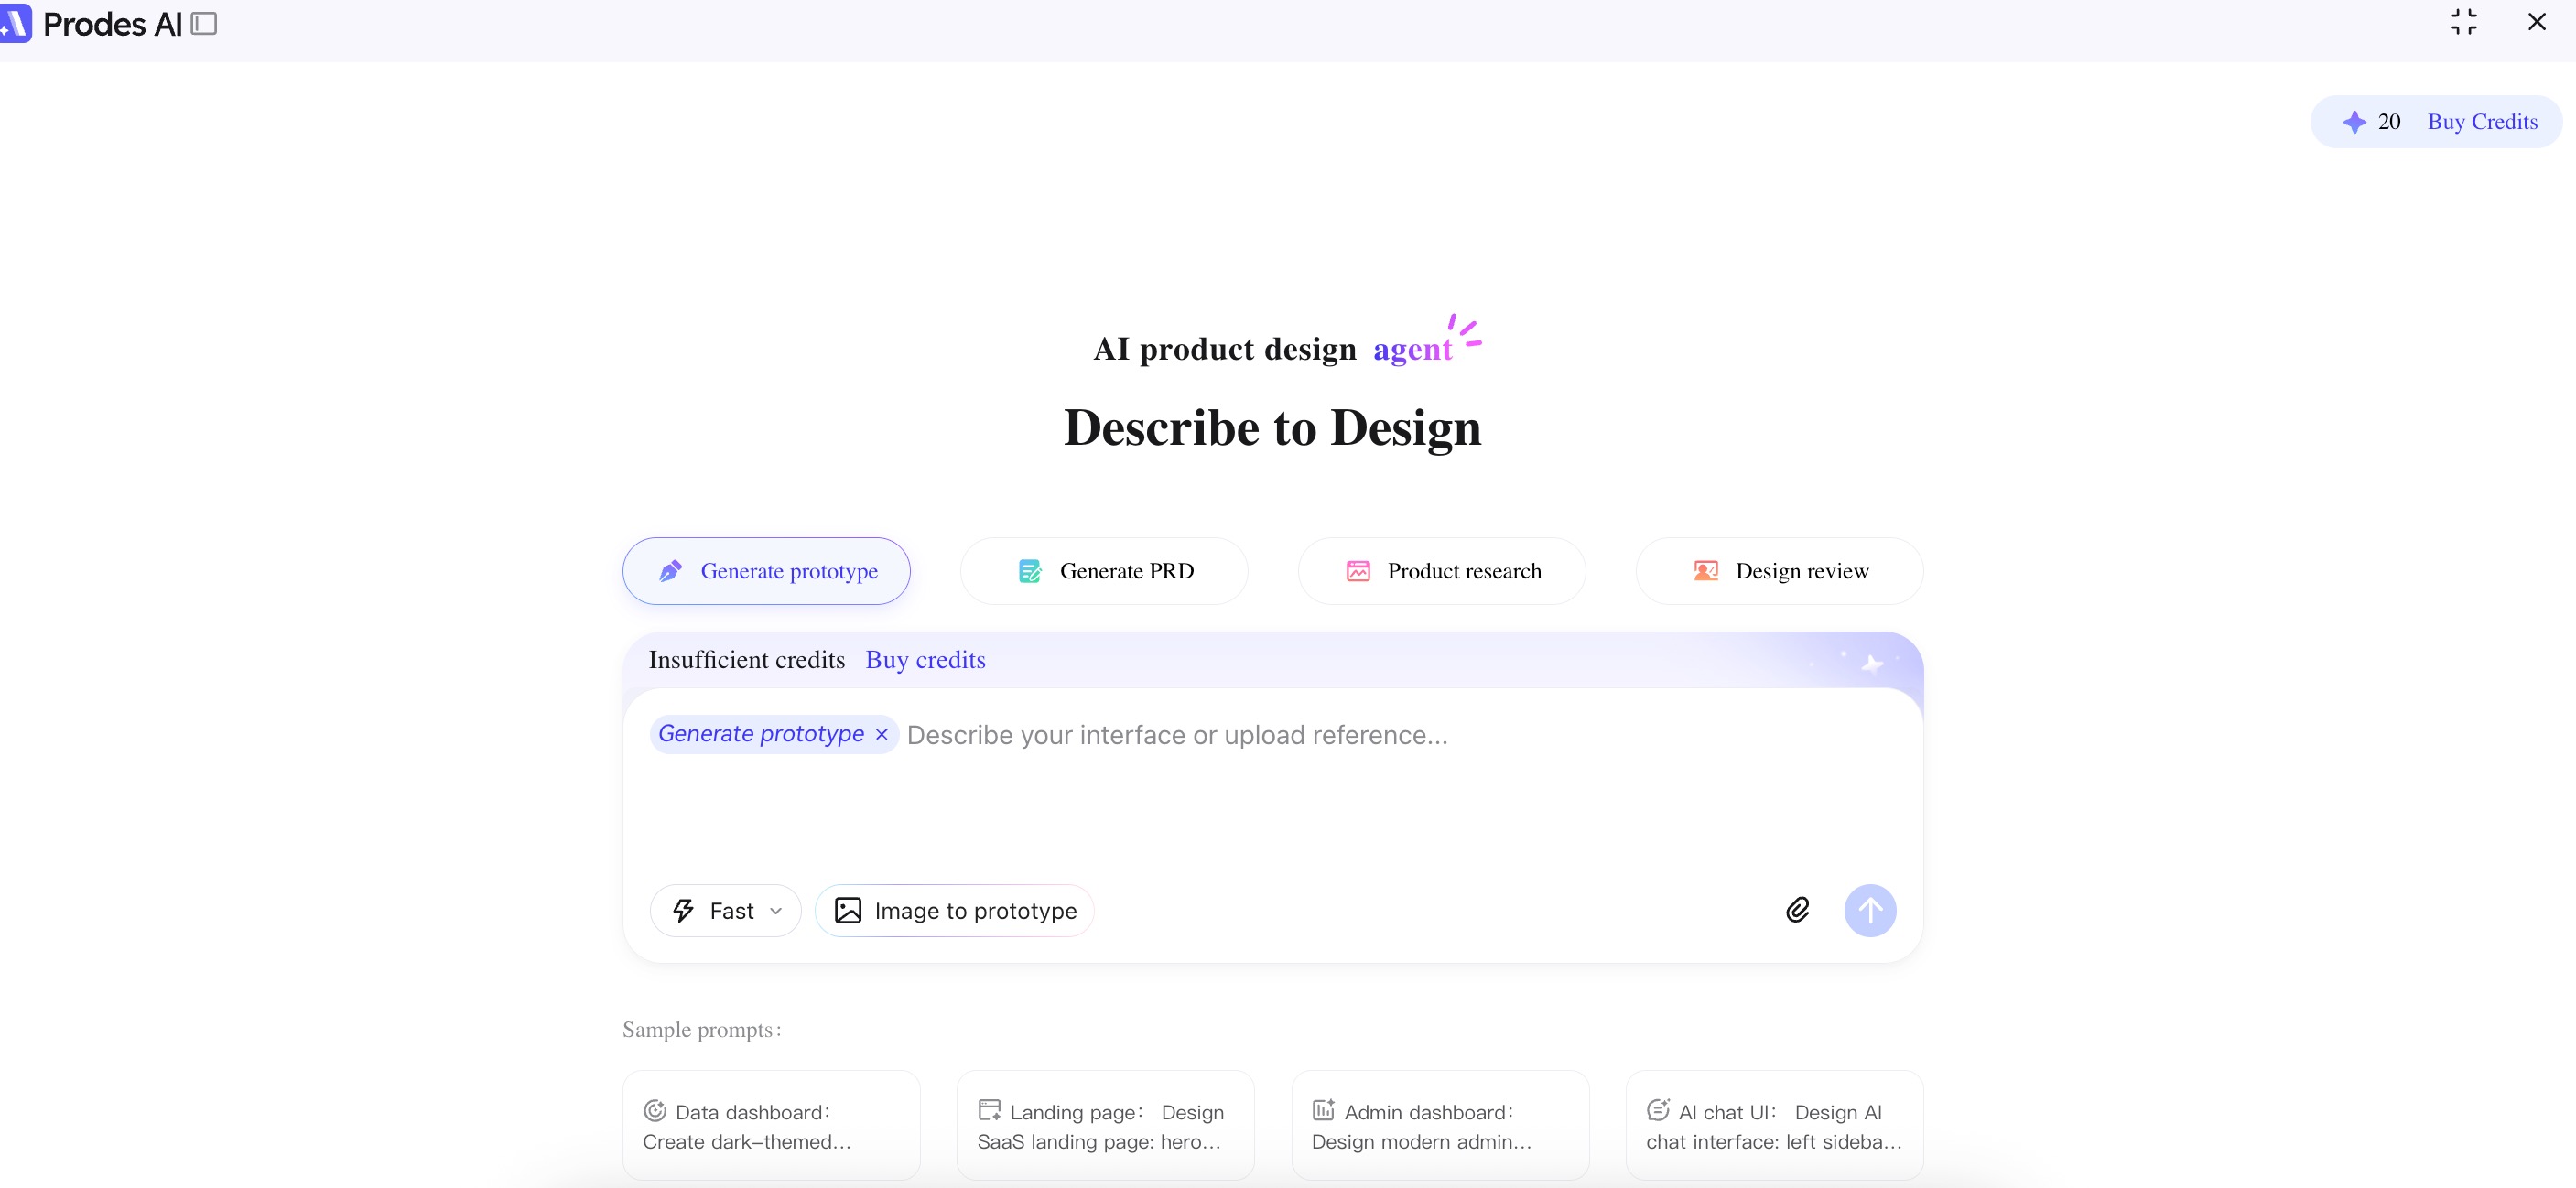Choose the Landing page sample prompt
Screen dimensions: 2576x1188
1106,1126
